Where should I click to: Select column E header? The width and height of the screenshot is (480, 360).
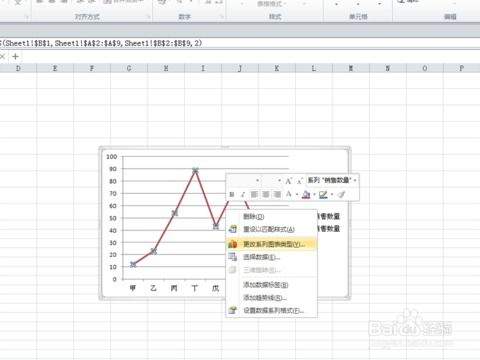[x=55, y=68]
